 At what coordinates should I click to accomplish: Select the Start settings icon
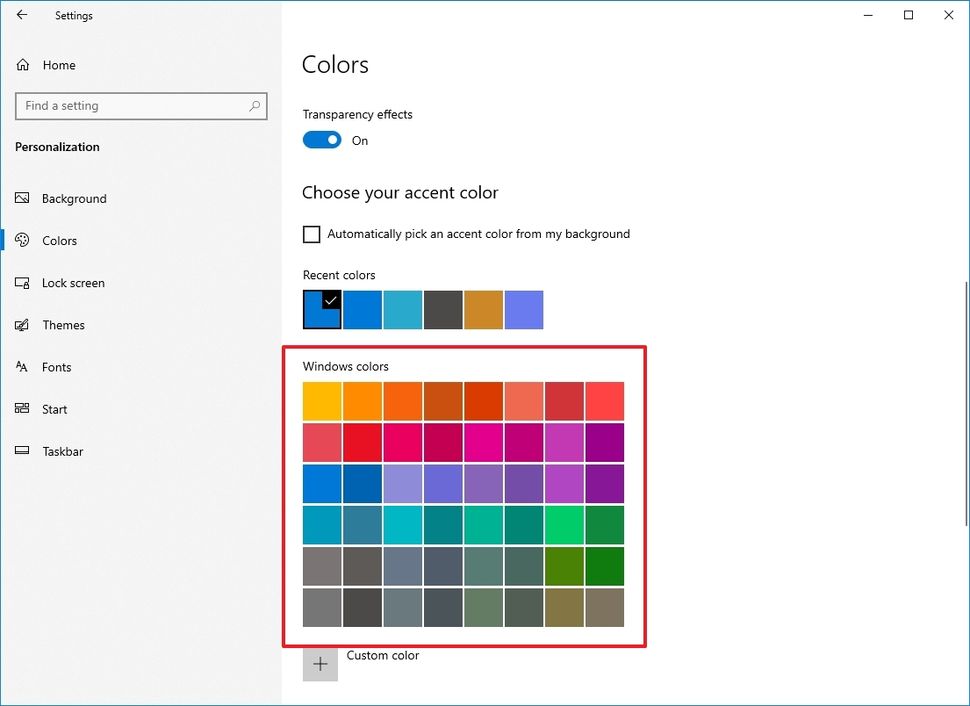23,409
